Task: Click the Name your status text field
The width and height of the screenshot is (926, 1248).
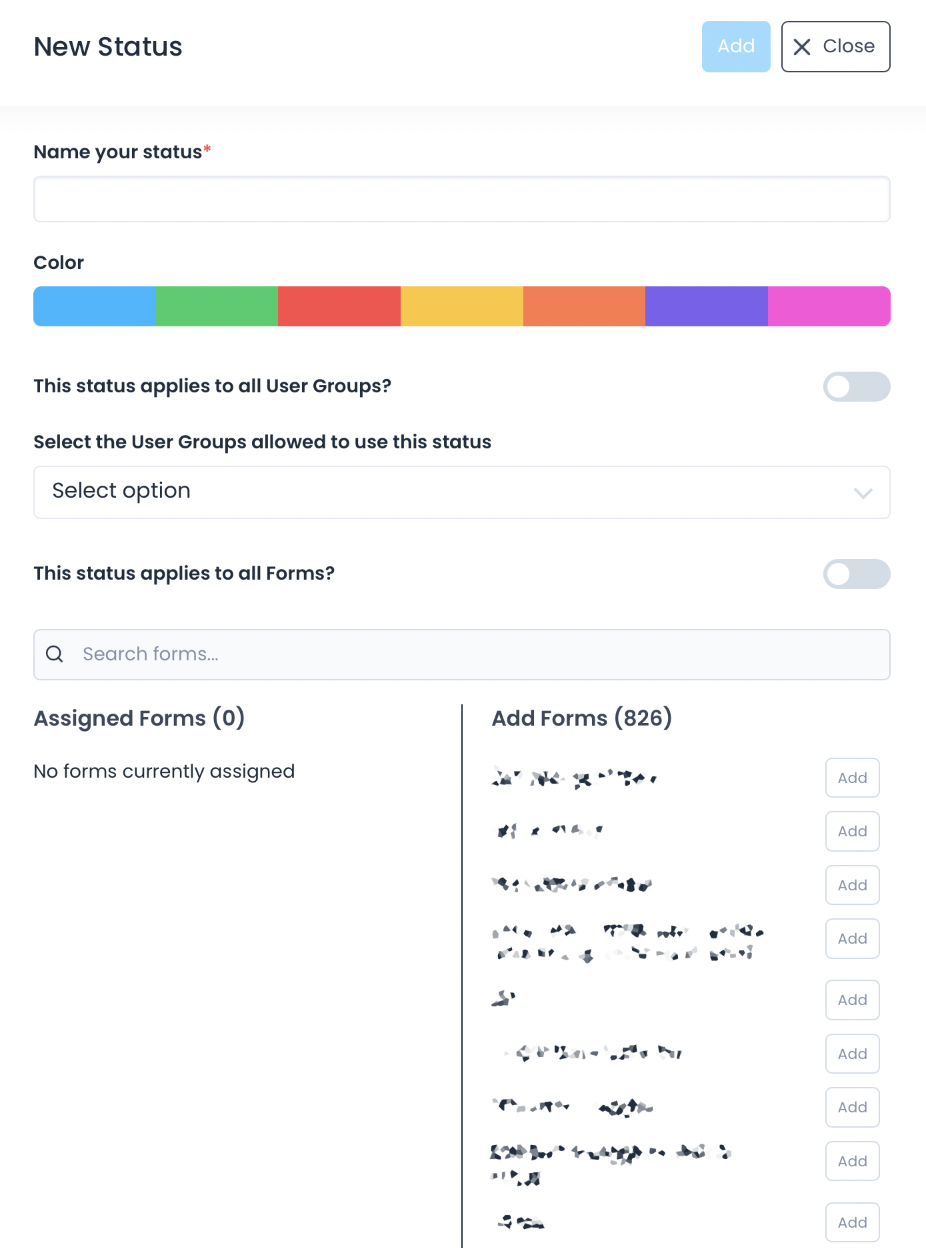Action: 461,200
